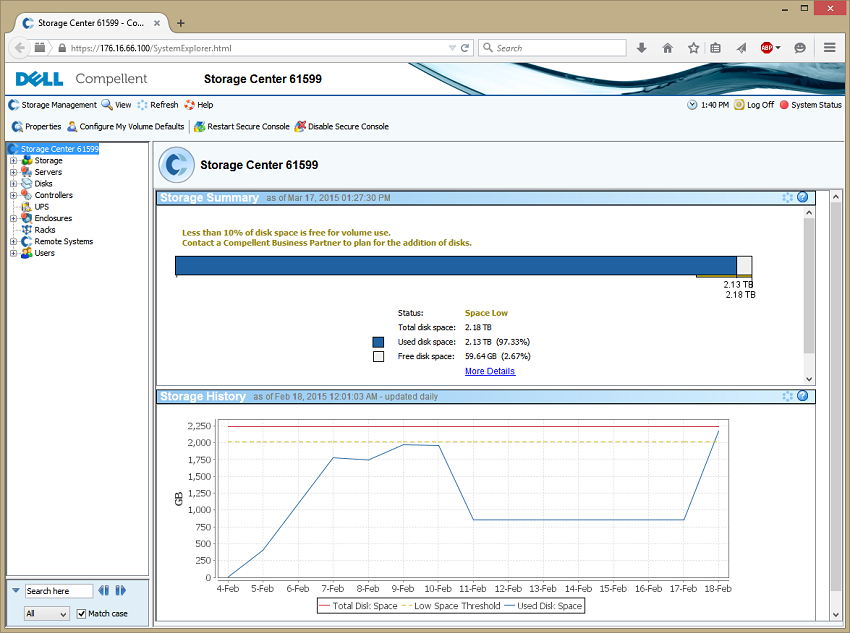Expand the Controllers tree node
This screenshot has width=850, height=633.
click(14, 195)
